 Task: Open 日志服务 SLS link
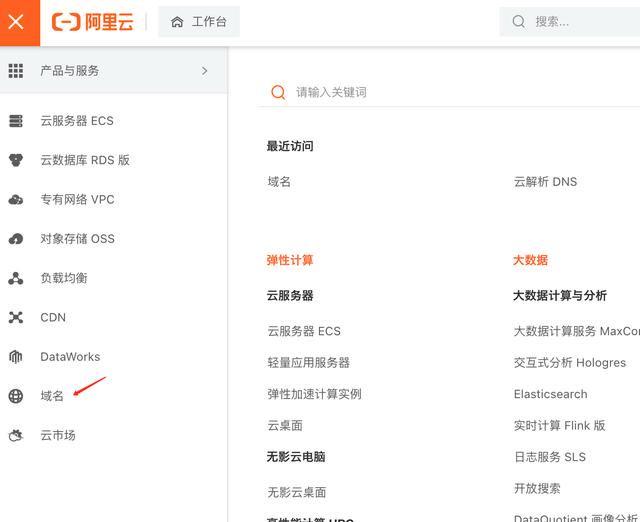(x=550, y=457)
